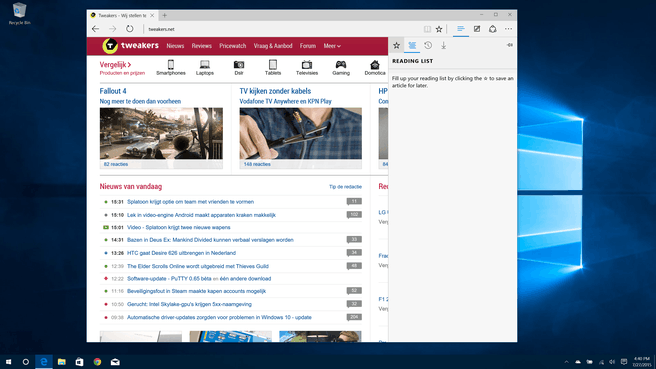Open Reading view book icon
Screen dimensions: 656x369
pos(427,29)
